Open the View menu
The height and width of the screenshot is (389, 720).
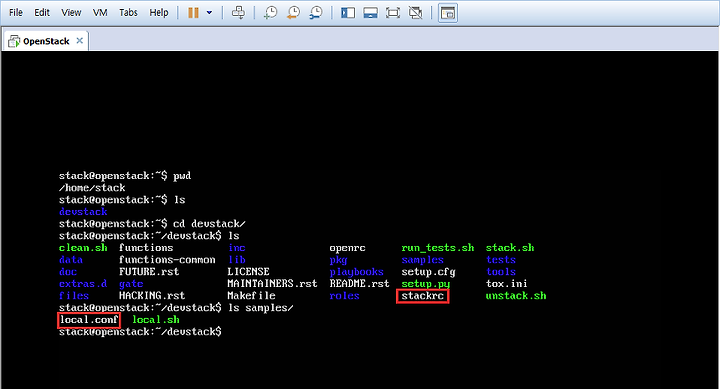[x=71, y=13]
